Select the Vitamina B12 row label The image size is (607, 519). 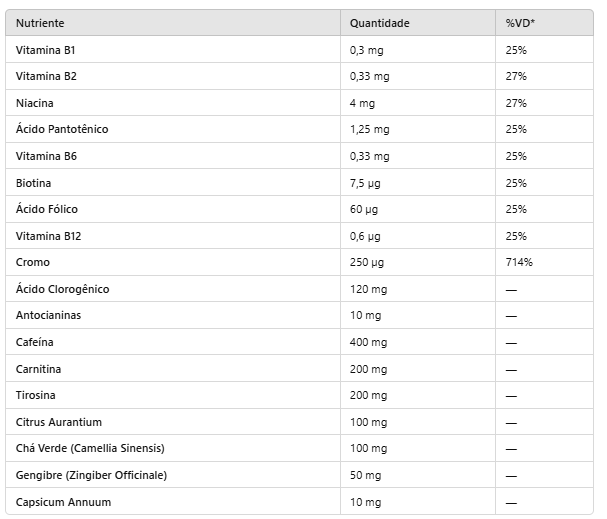click(48, 236)
